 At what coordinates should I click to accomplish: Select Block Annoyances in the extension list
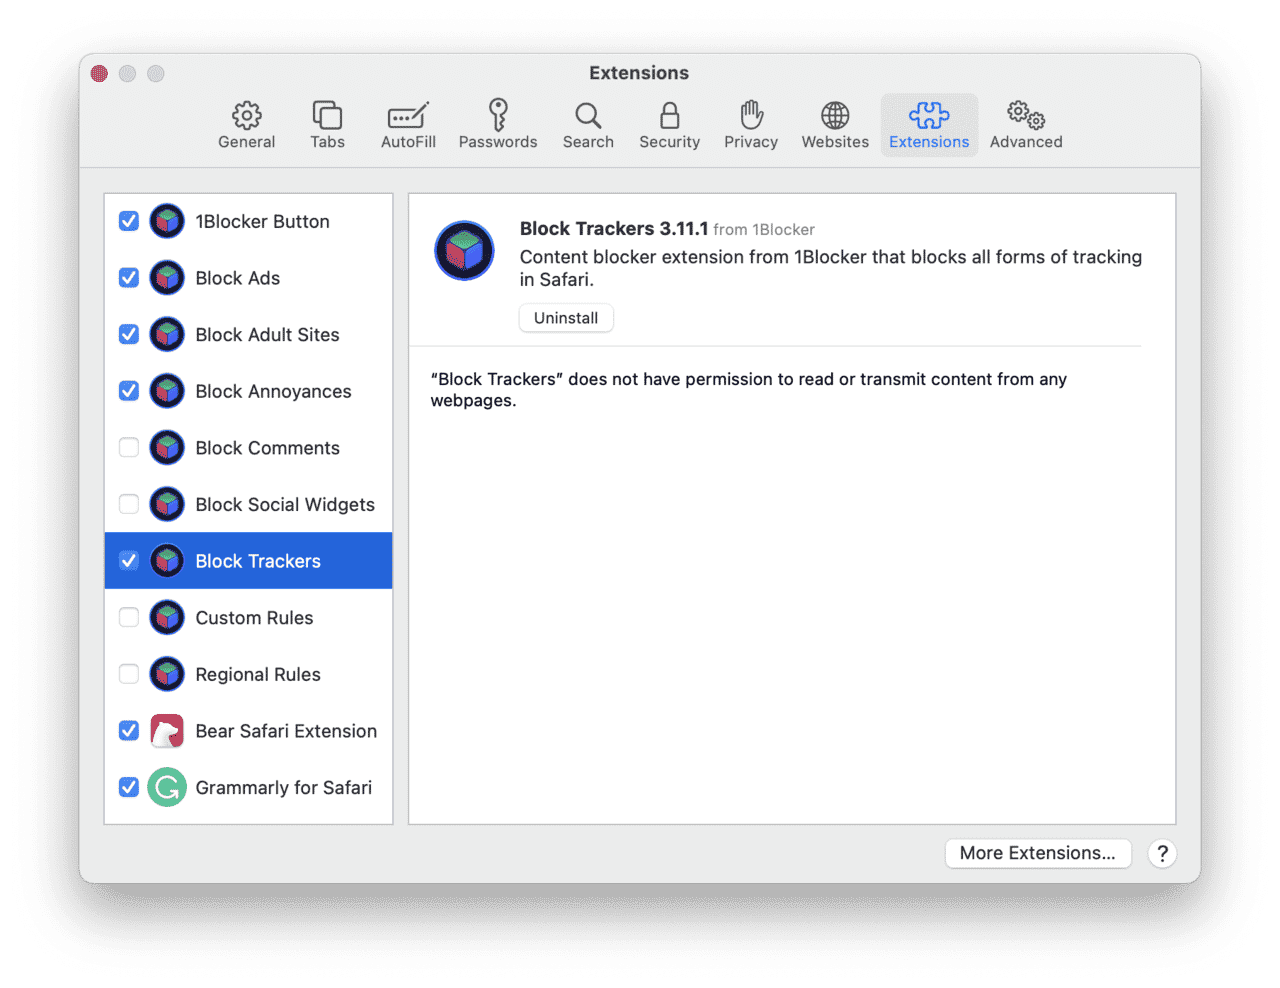(273, 390)
